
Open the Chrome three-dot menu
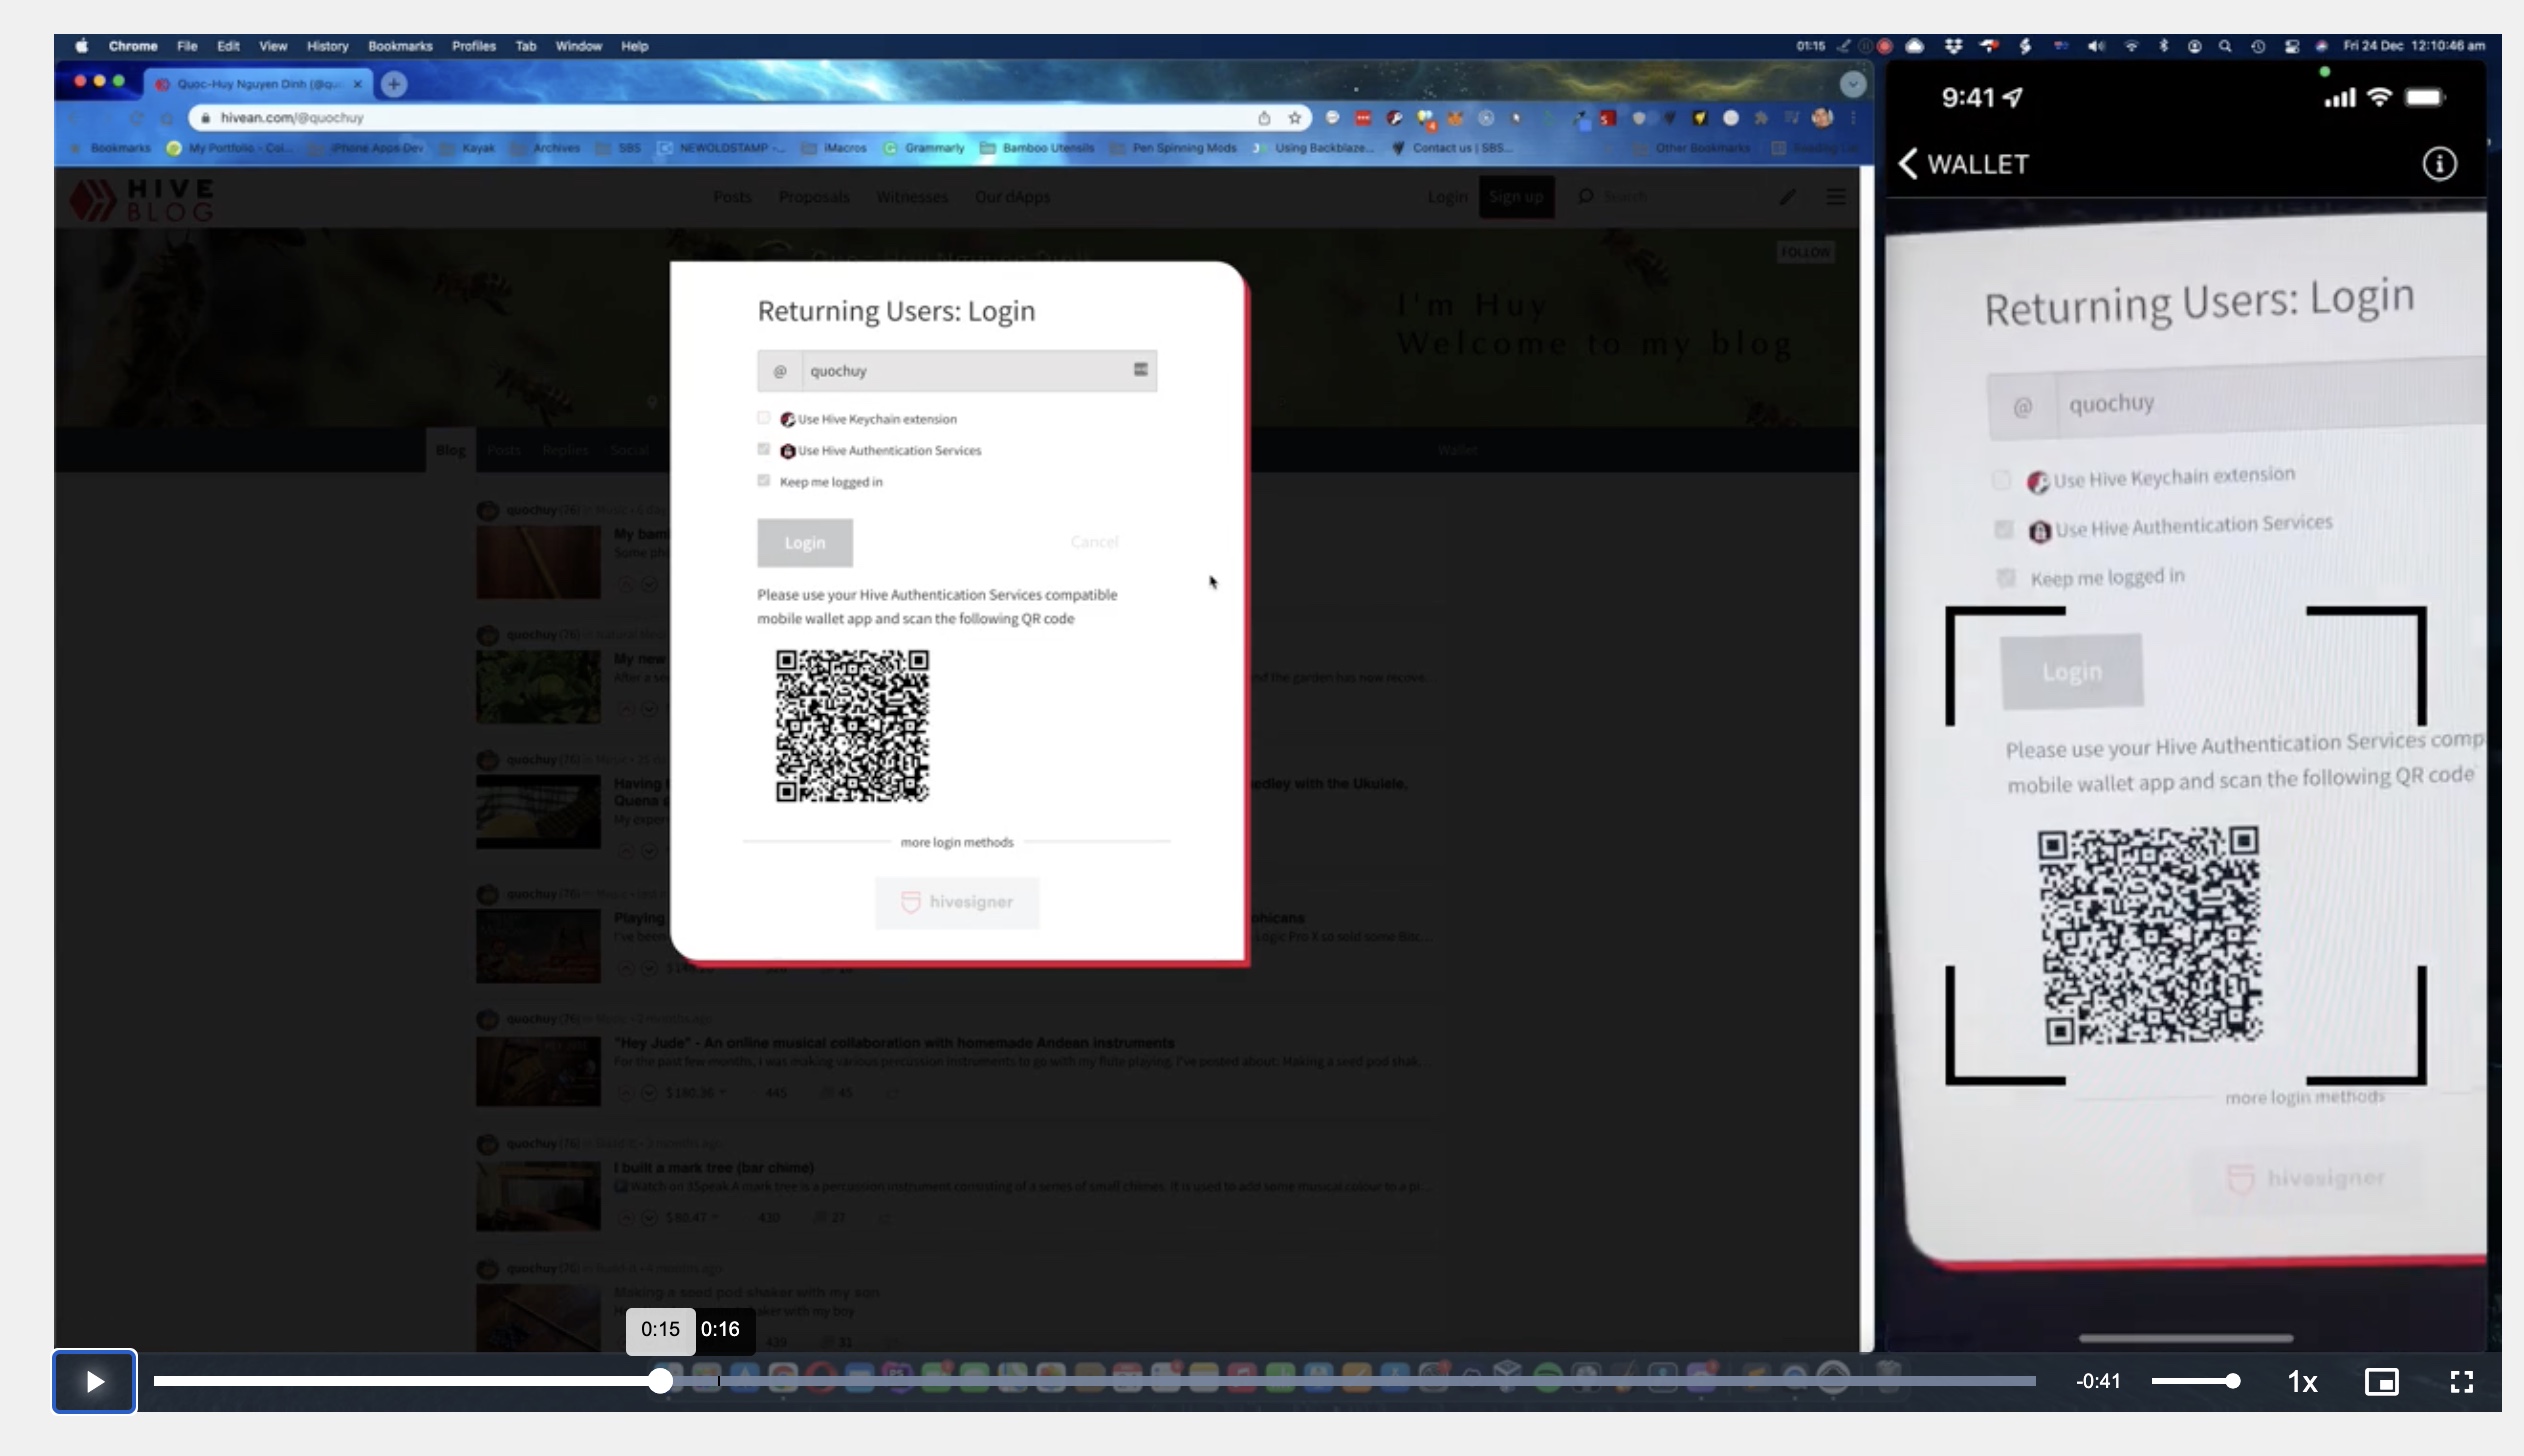coord(1853,118)
